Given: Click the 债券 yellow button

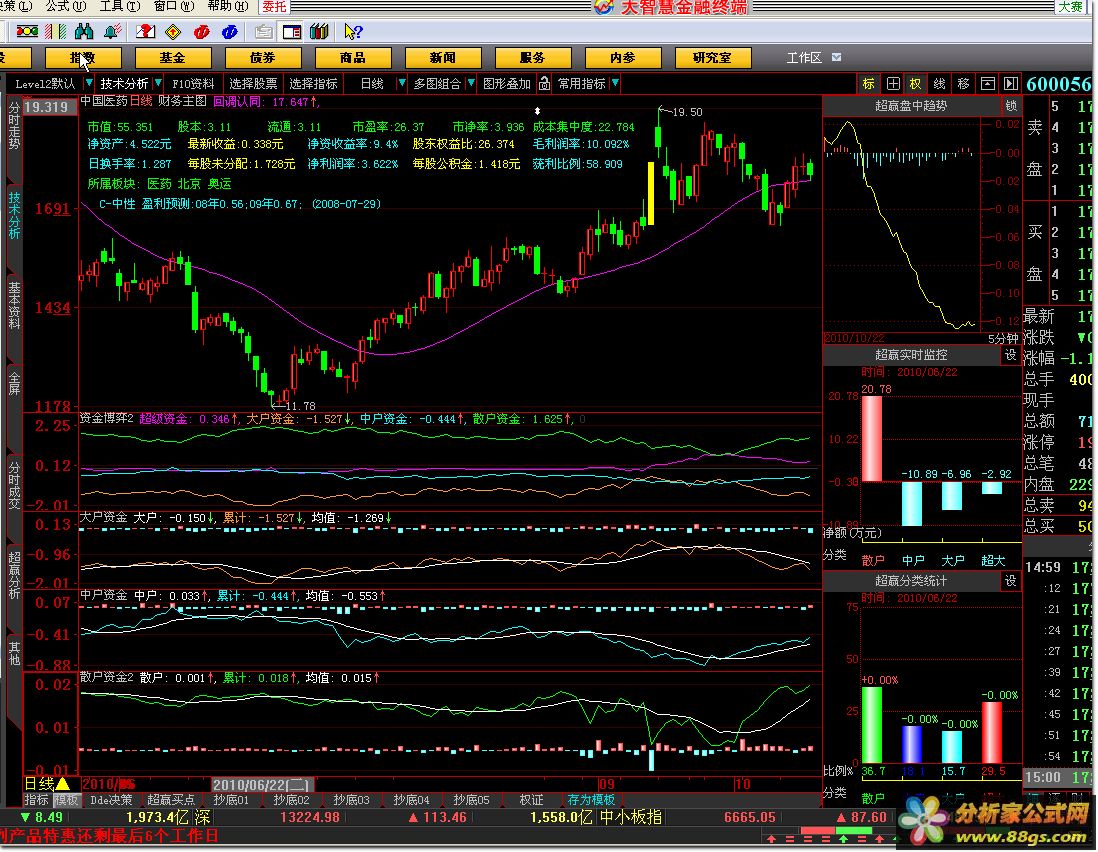Looking at the screenshot, I should 263,57.
